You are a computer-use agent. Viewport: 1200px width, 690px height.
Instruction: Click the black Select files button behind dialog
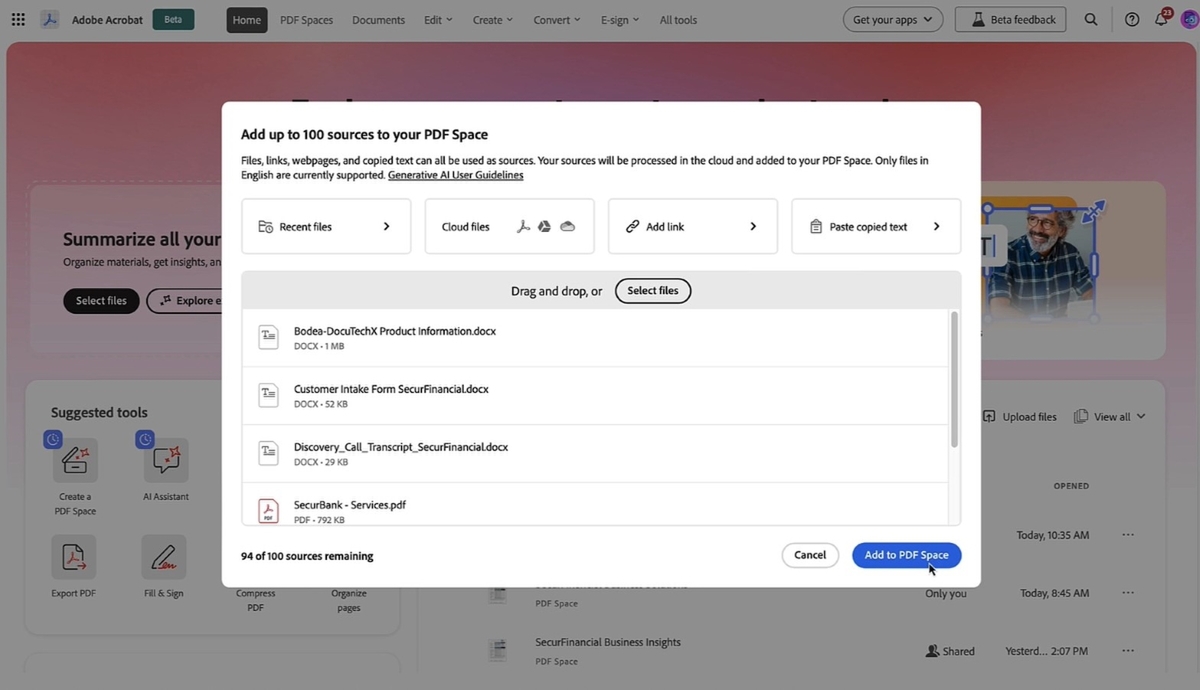click(x=101, y=300)
